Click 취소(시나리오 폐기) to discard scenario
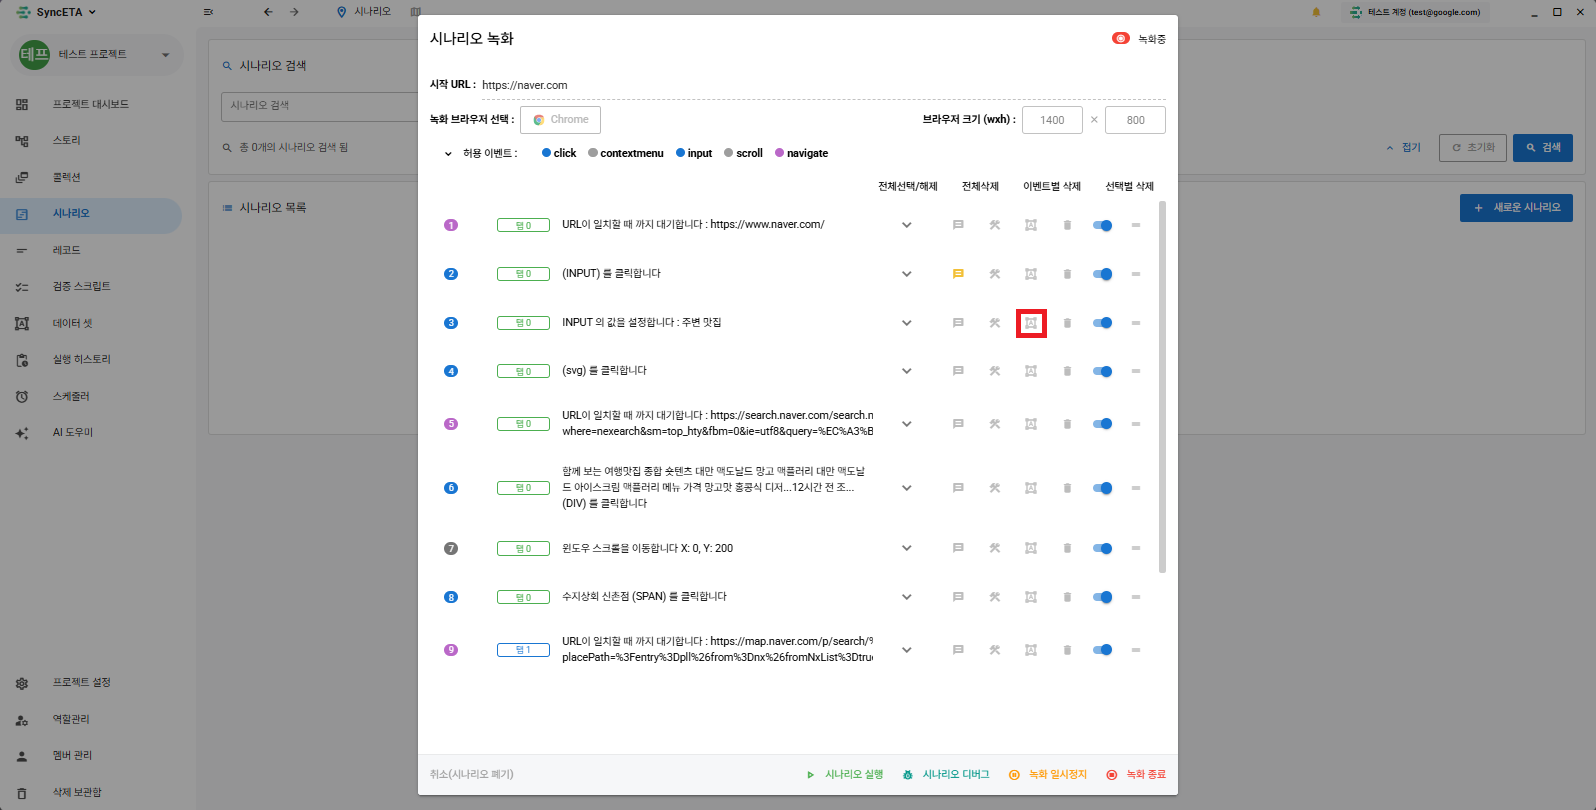This screenshot has height=810, width=1596. [472, 775]
